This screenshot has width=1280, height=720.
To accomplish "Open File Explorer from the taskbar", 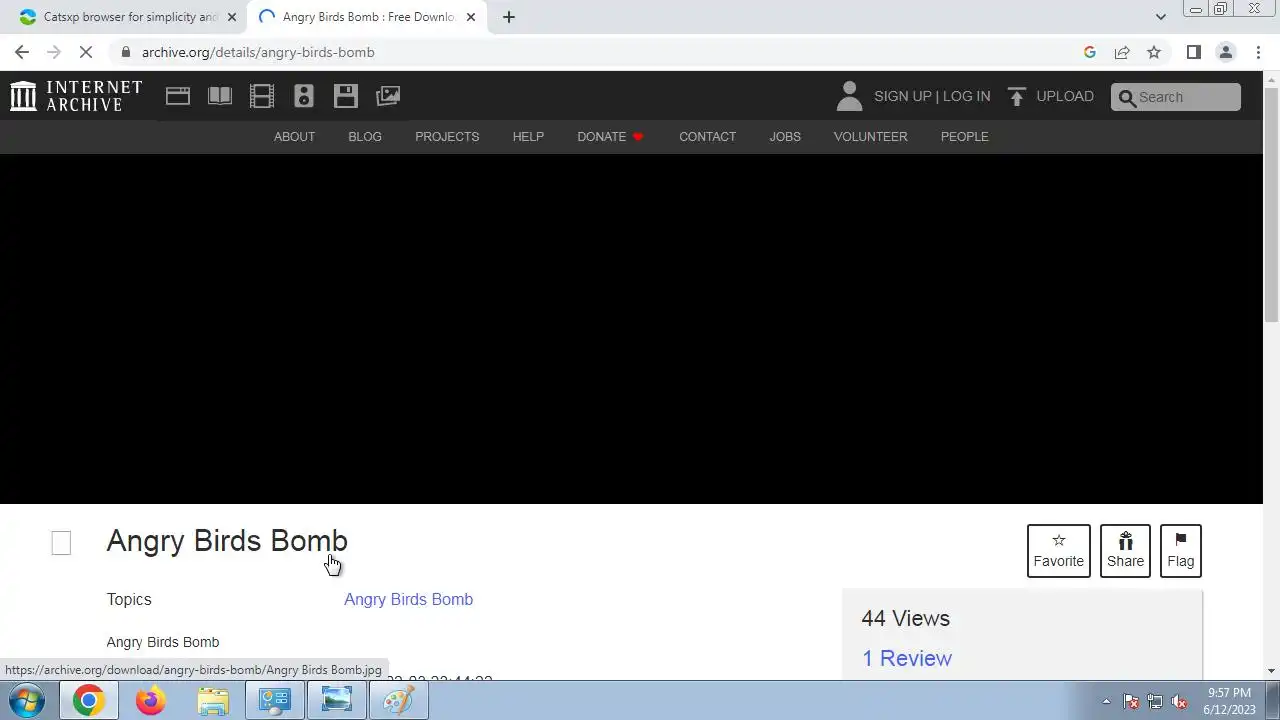I will click(x=213, y=701).
